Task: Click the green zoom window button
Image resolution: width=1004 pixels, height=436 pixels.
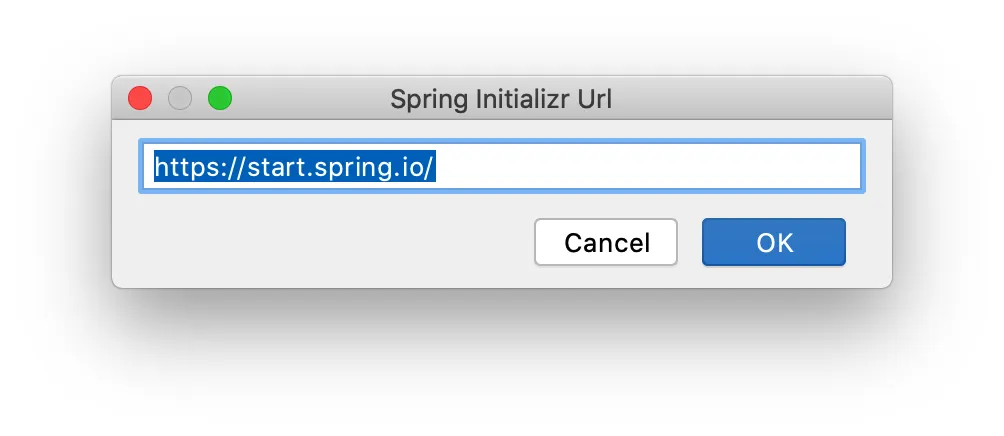Action: 220,99
